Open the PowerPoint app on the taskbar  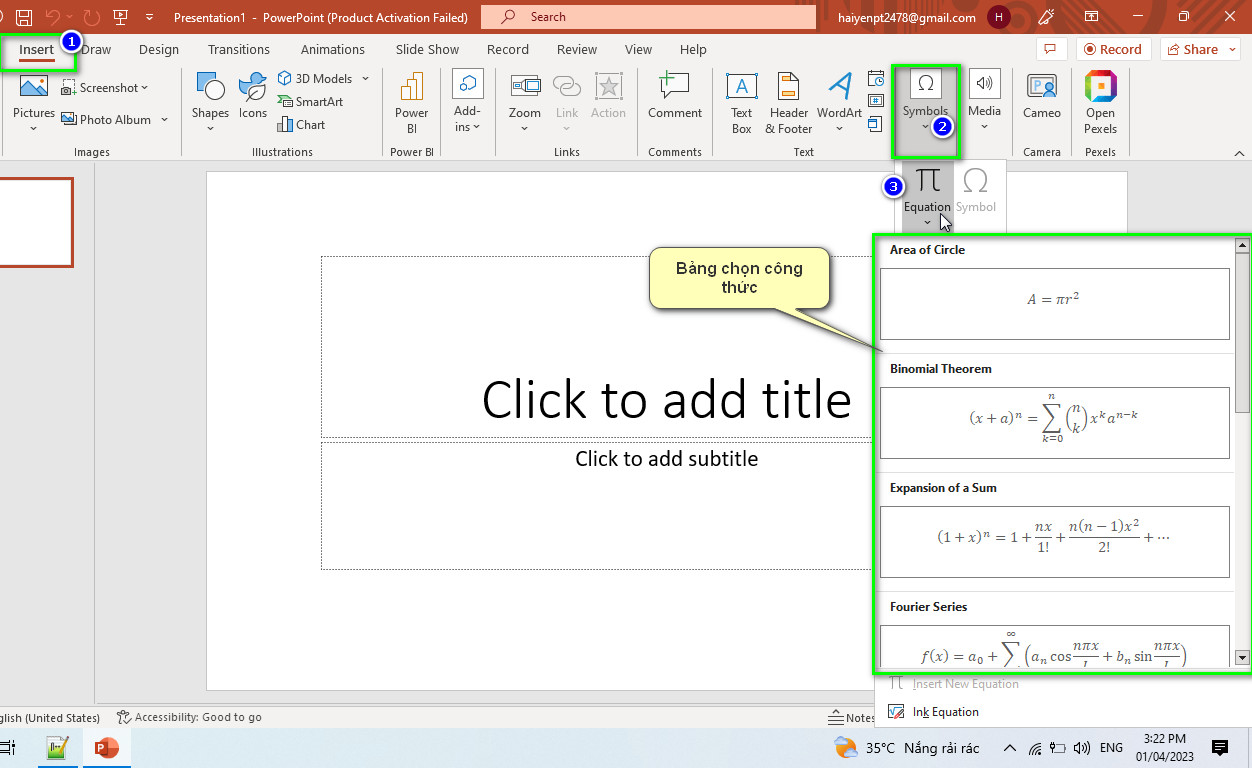click(105, 748)
